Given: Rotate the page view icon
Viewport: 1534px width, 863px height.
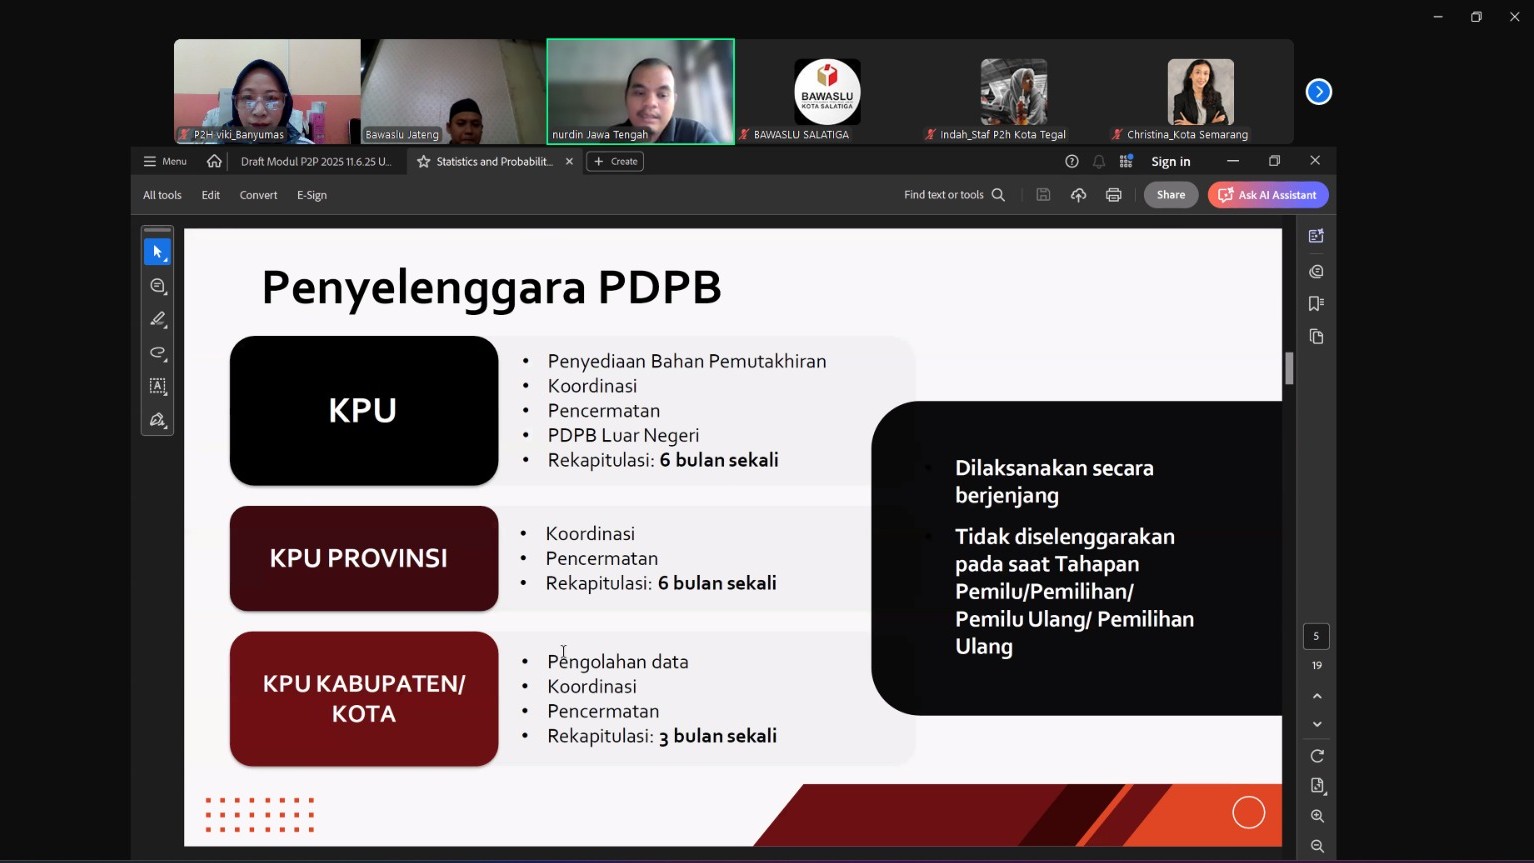Looking at the screenshot, I should (x=1317, y=756).
